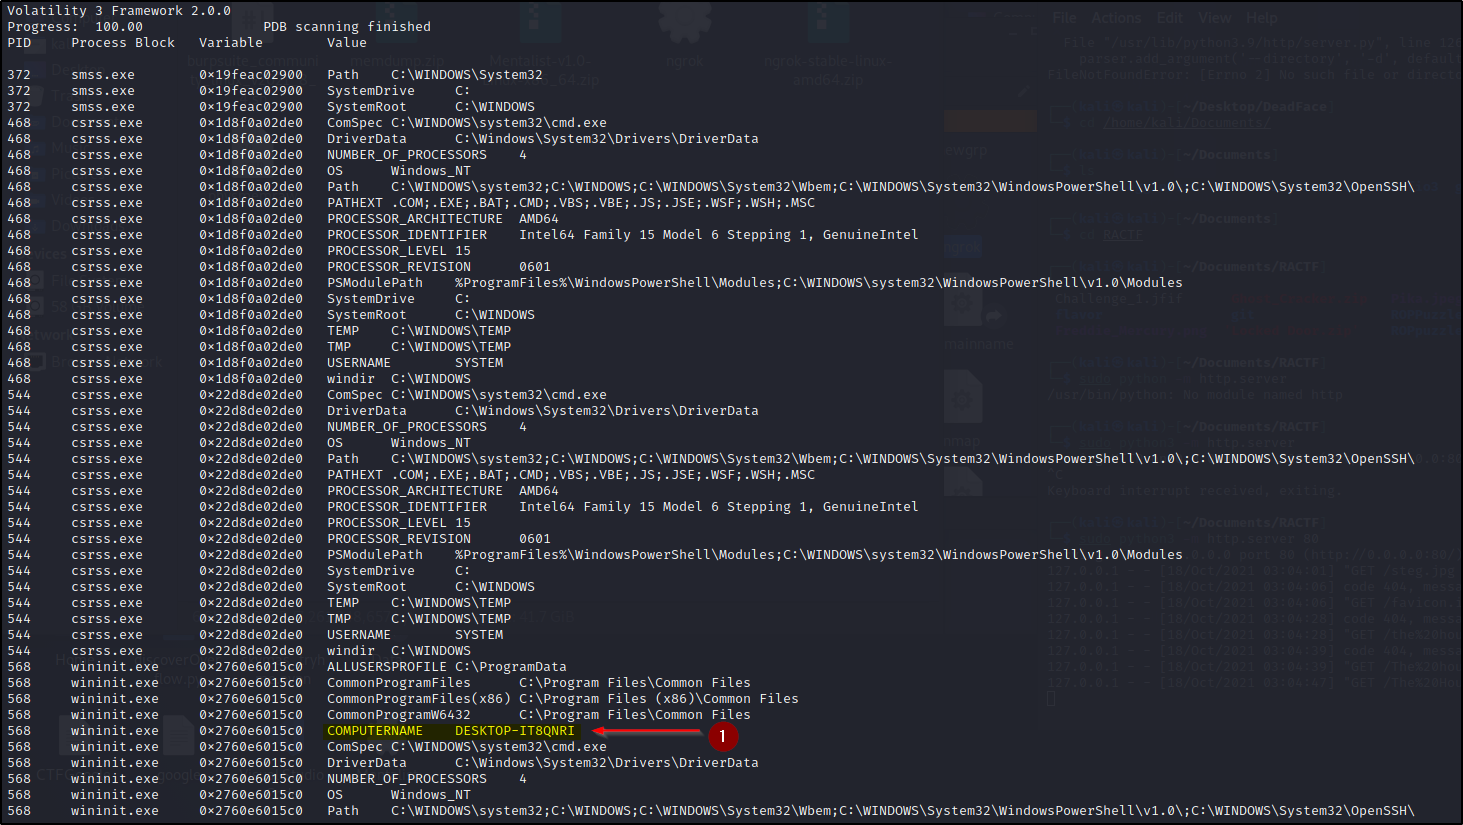
Task: Click the Value column header
Action: [x=347, y=43]
